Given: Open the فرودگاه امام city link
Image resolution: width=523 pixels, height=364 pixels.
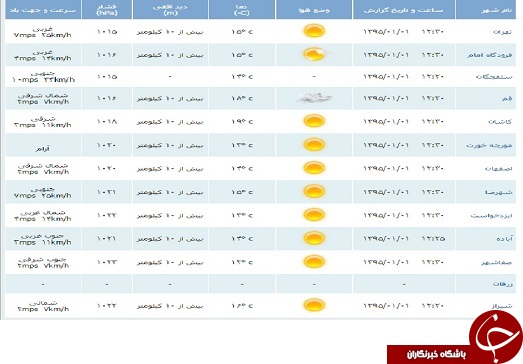Looking at the screenshot, I should click(489, 55).
